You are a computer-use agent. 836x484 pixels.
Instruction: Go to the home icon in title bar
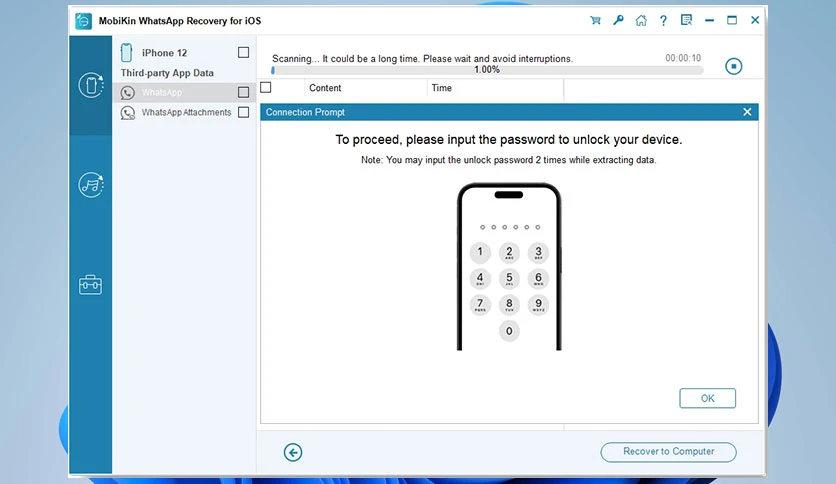[x=641, y=20]
